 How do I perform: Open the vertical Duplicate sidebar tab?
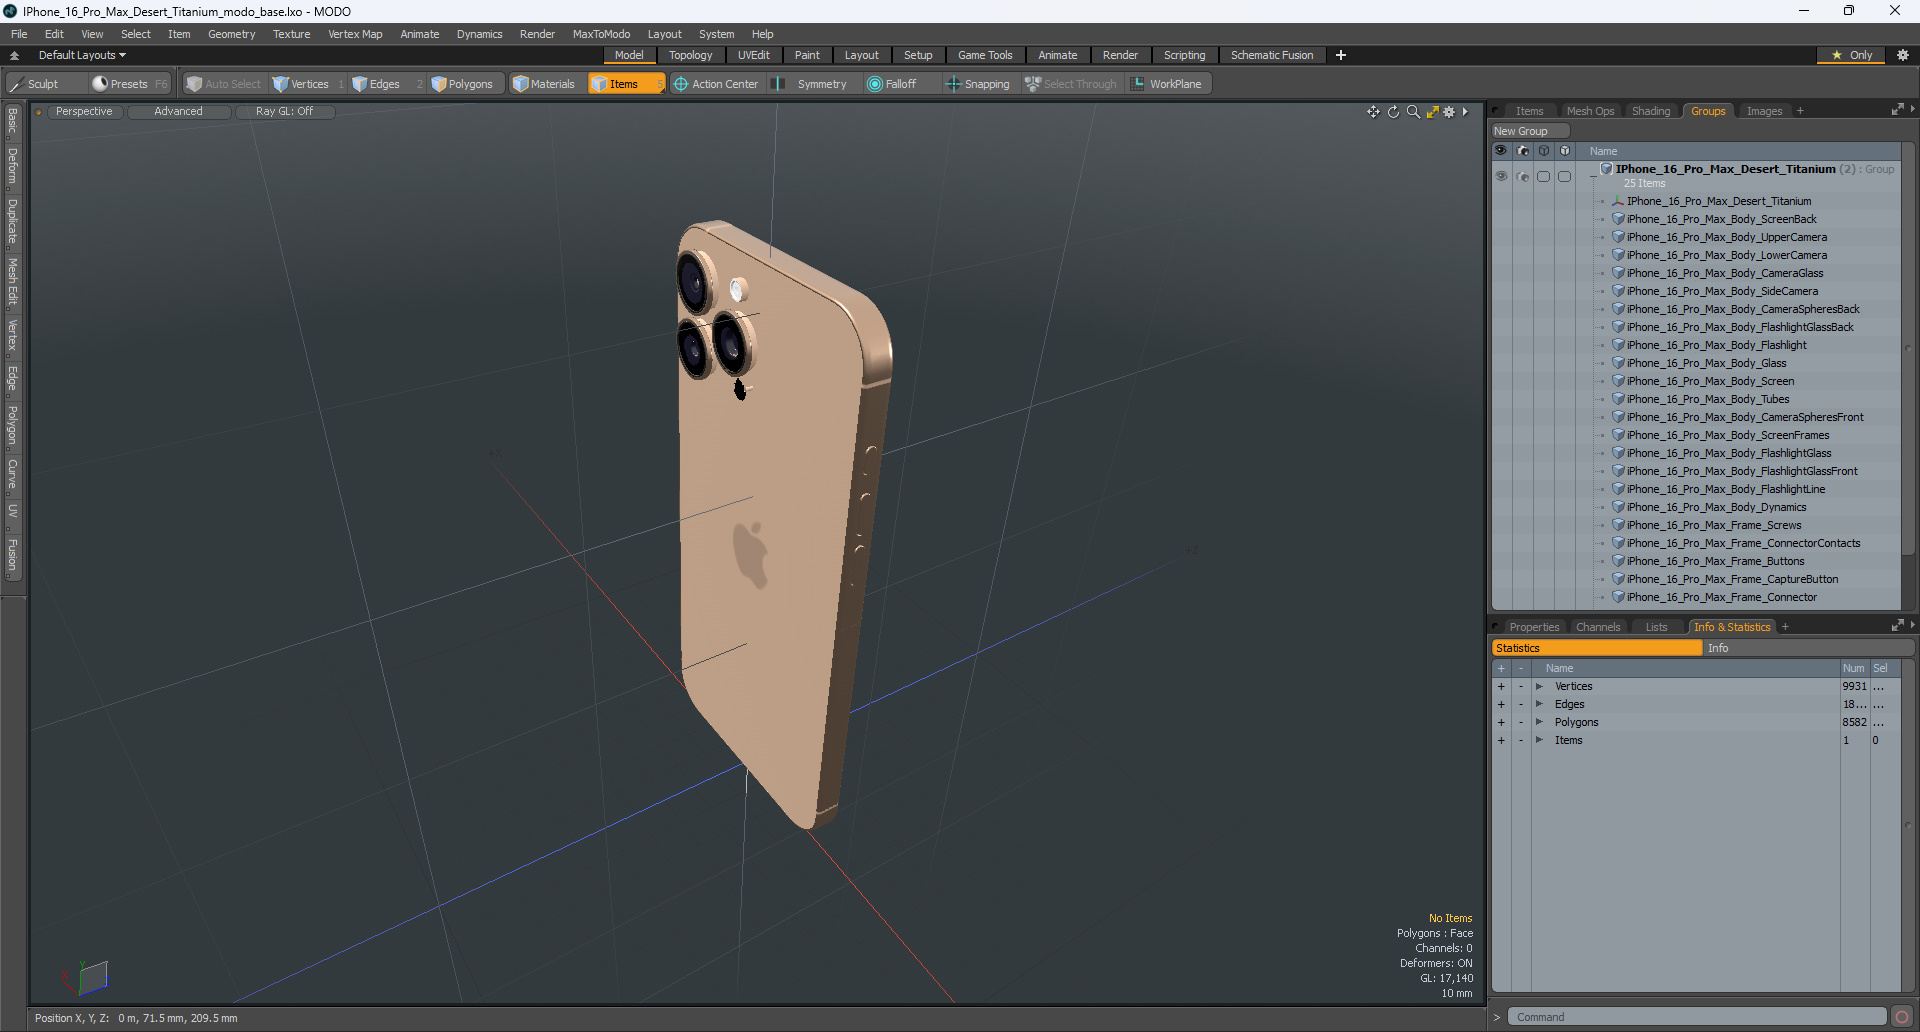pyautogui.click(x=12, y=221)
